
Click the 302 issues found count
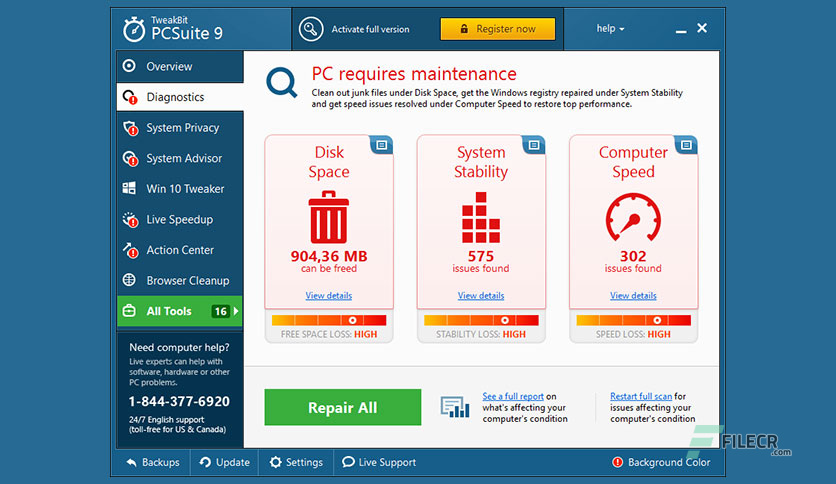(x=633, y=256)
